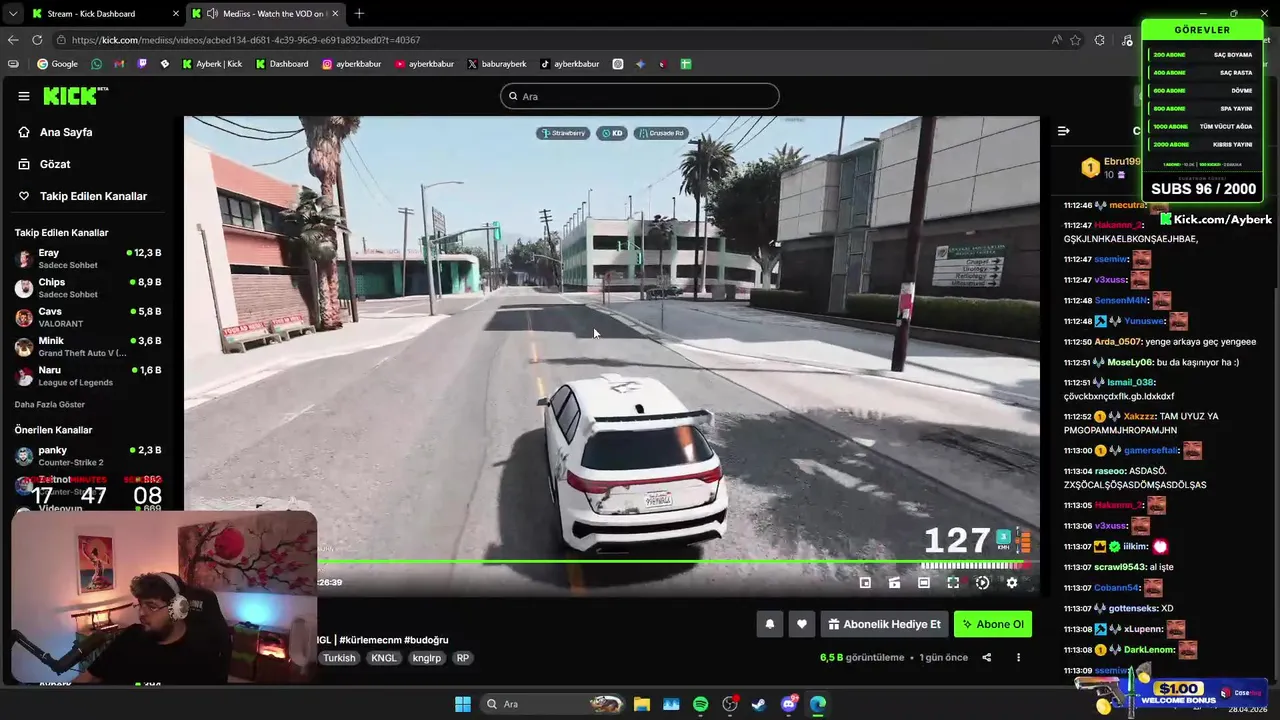Open Cavs VALORANT channel
Image resolution: width=1280 pixels, height=720 pixels.
coord(88,317)
